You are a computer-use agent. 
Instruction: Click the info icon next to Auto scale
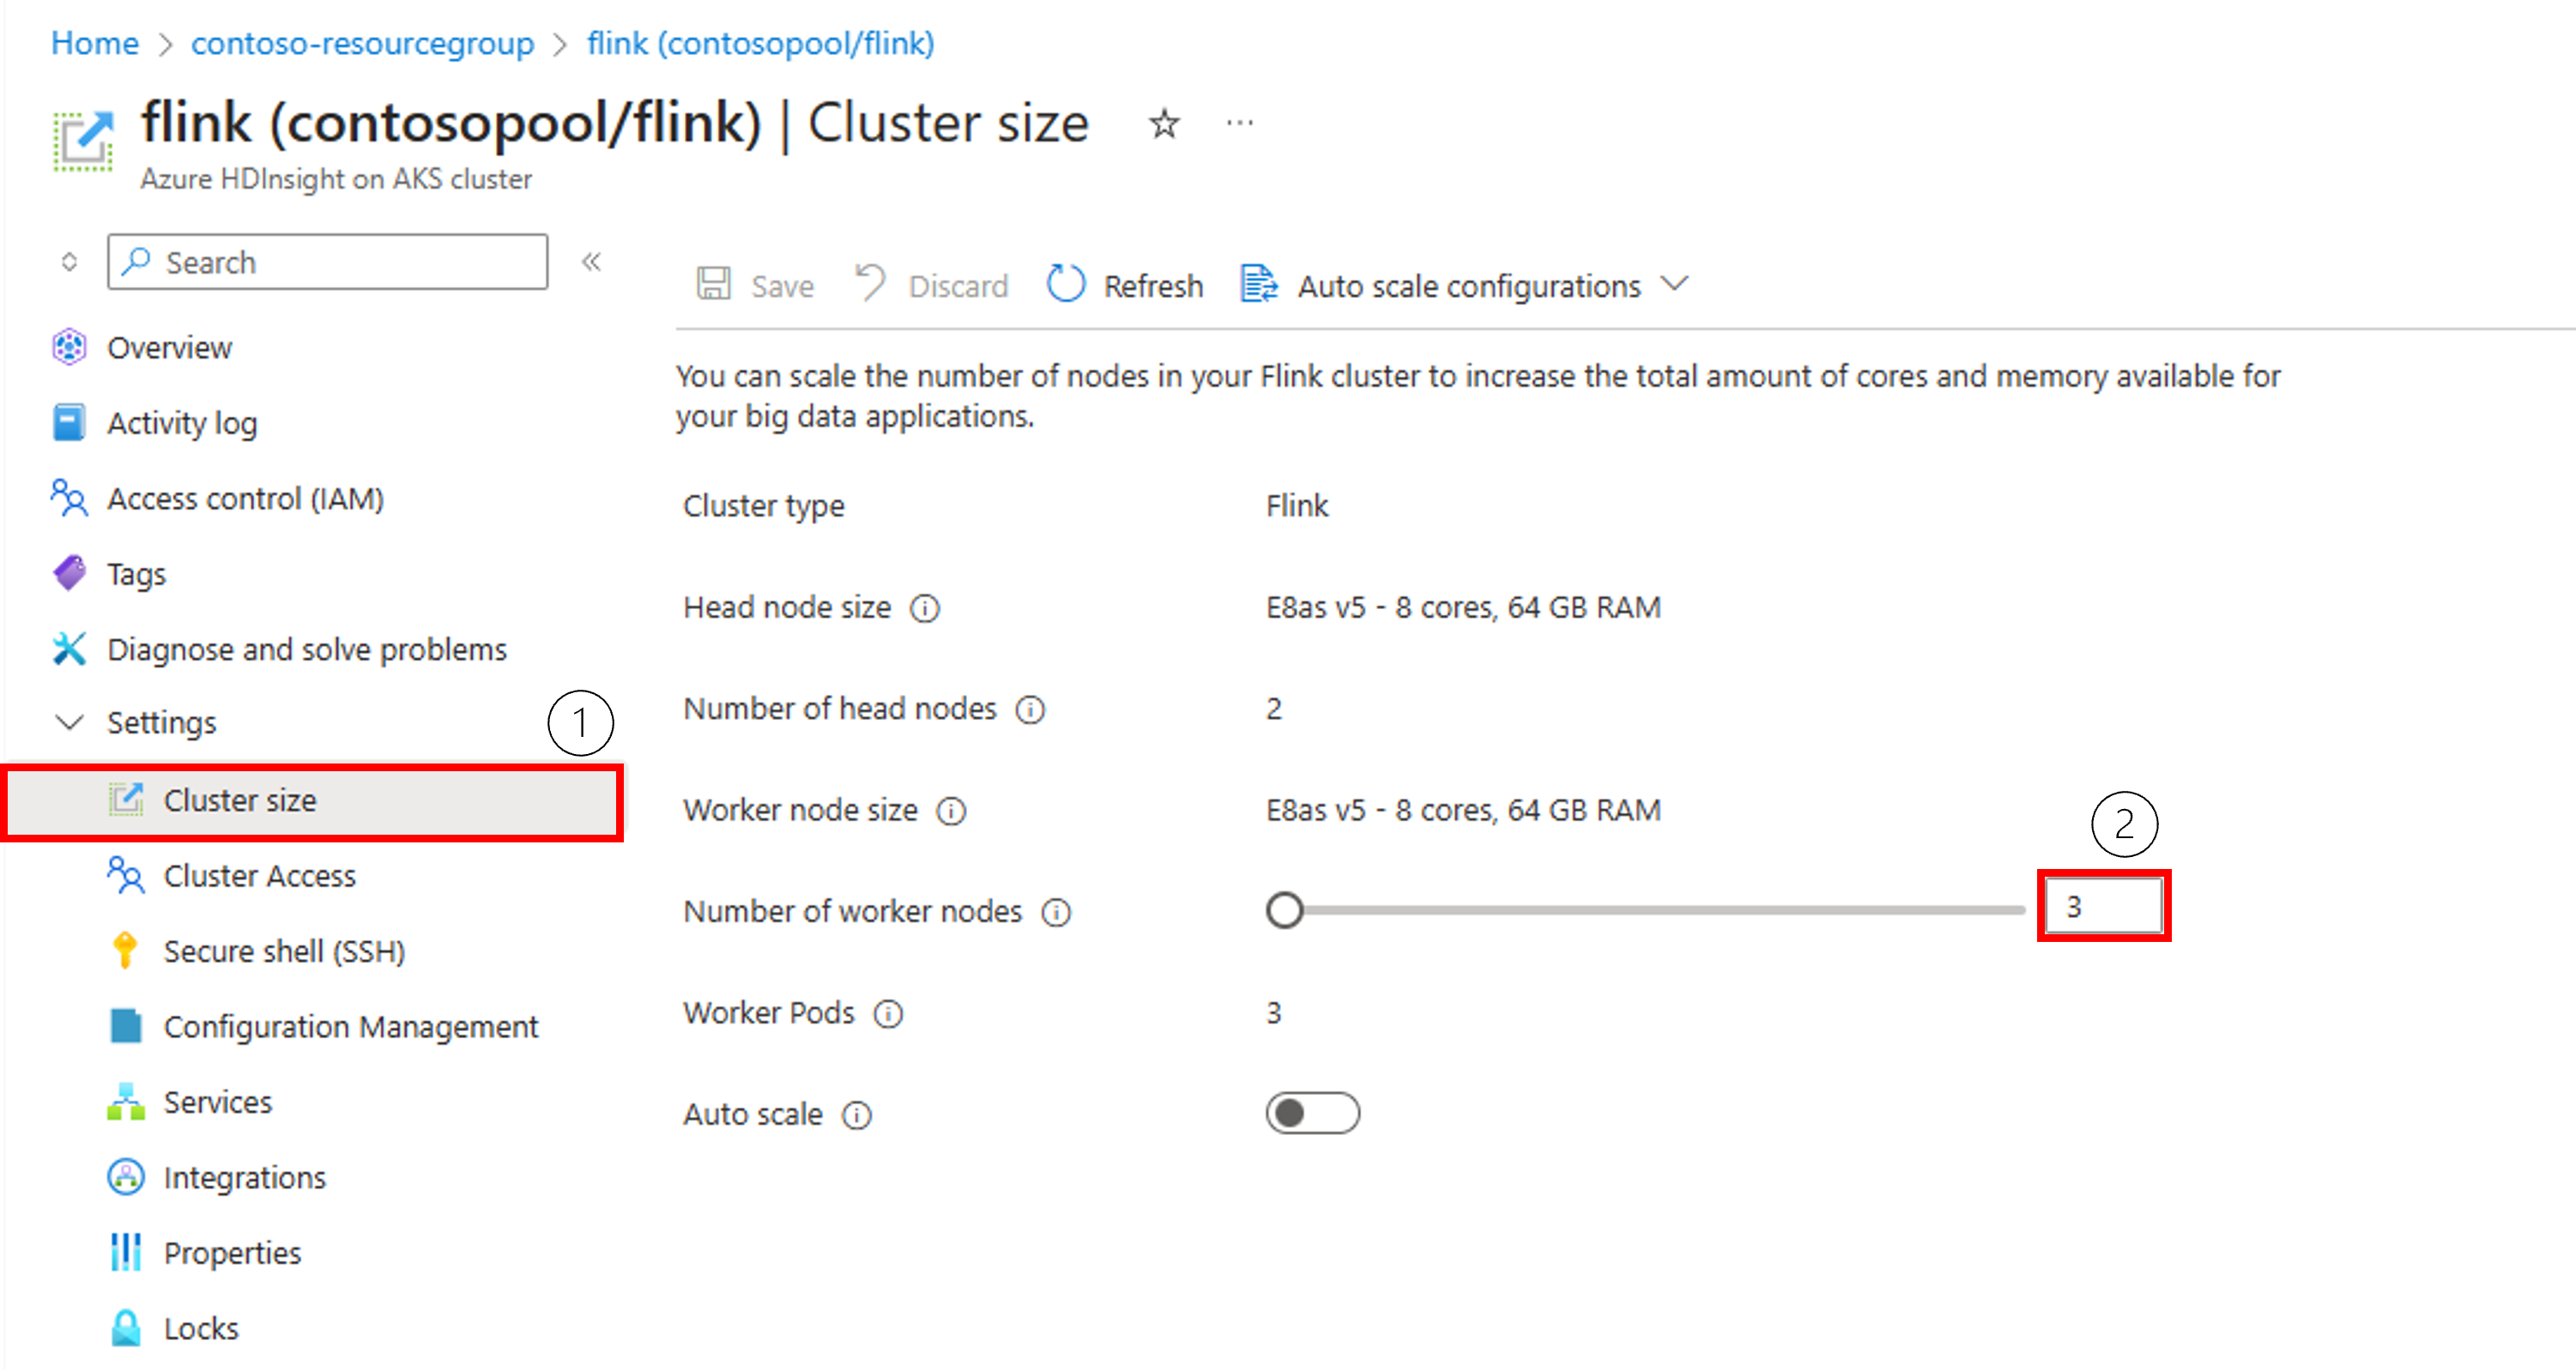click(857, 1114)
